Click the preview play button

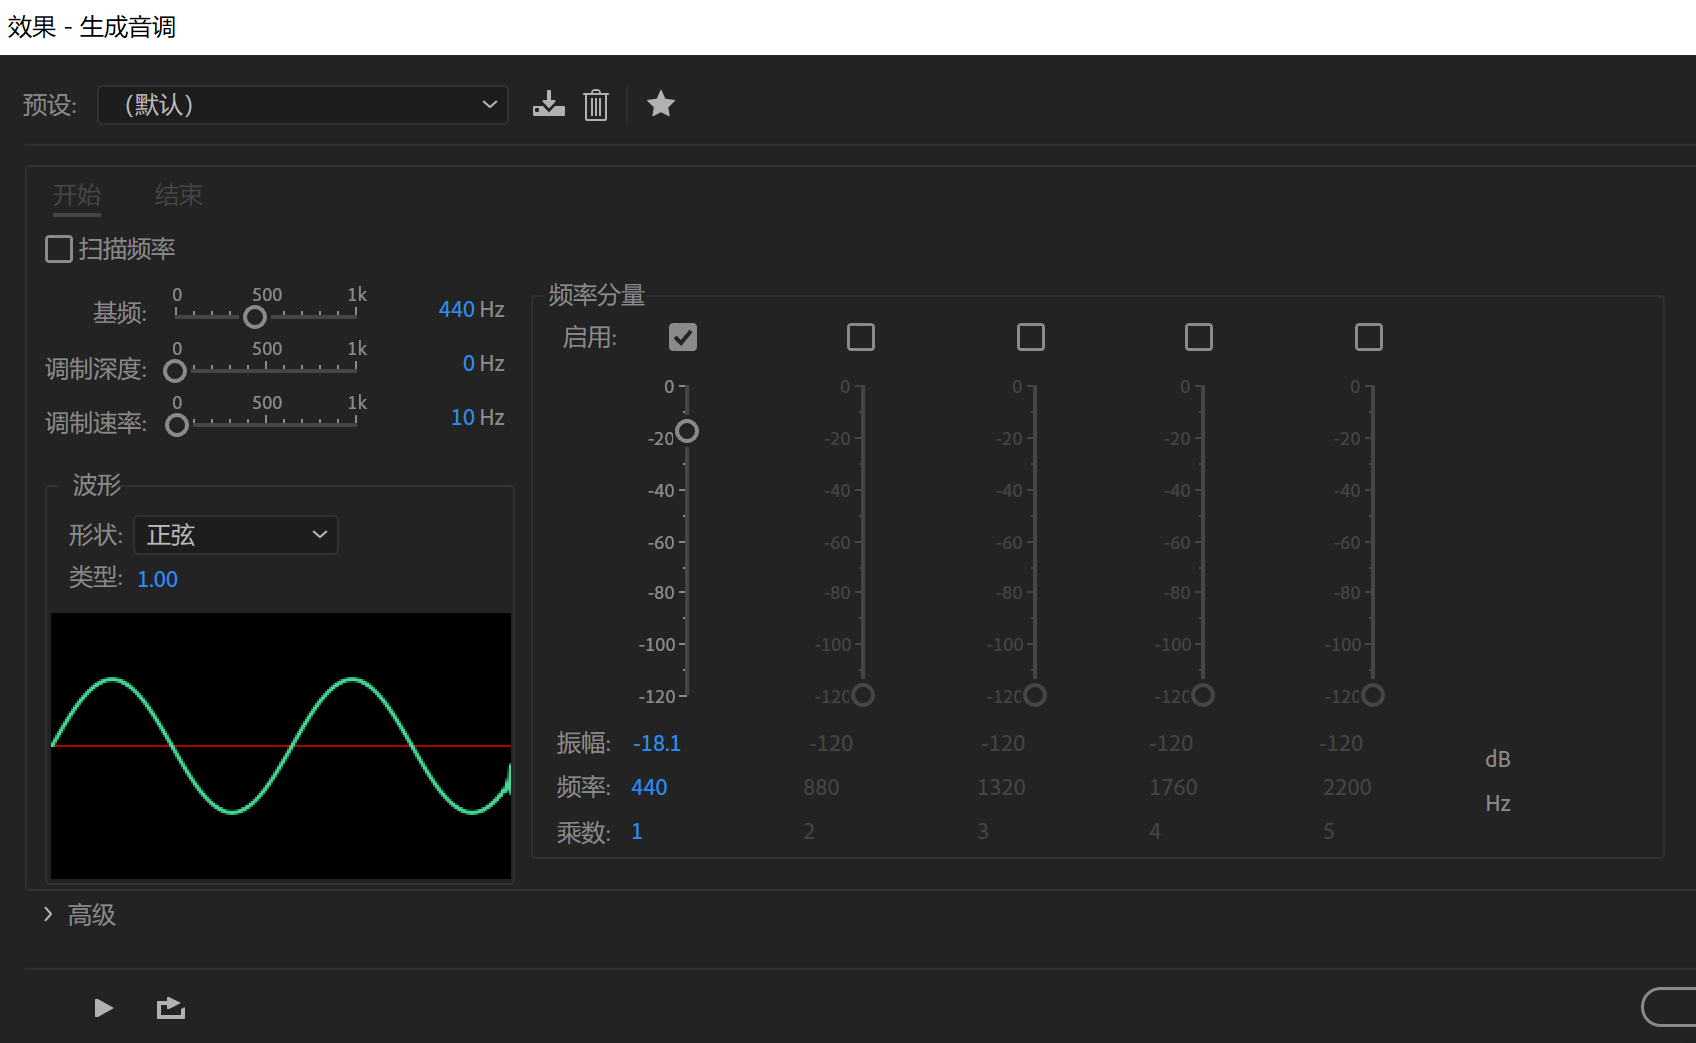tap(103, 1008)
